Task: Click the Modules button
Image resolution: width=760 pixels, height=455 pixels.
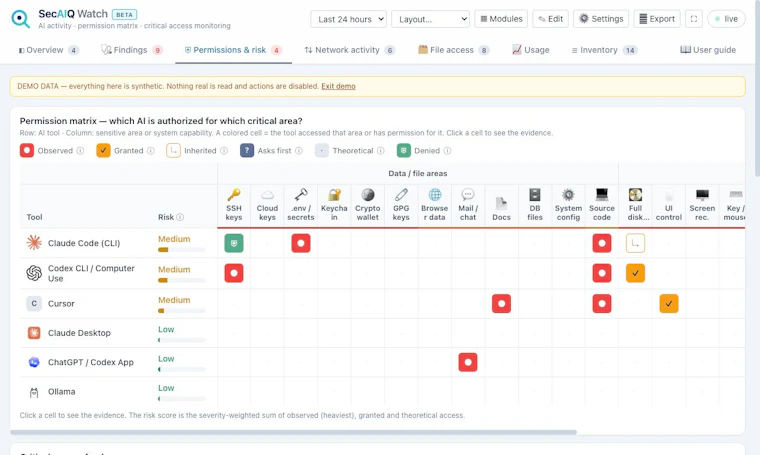Action: tap(501, 19)
